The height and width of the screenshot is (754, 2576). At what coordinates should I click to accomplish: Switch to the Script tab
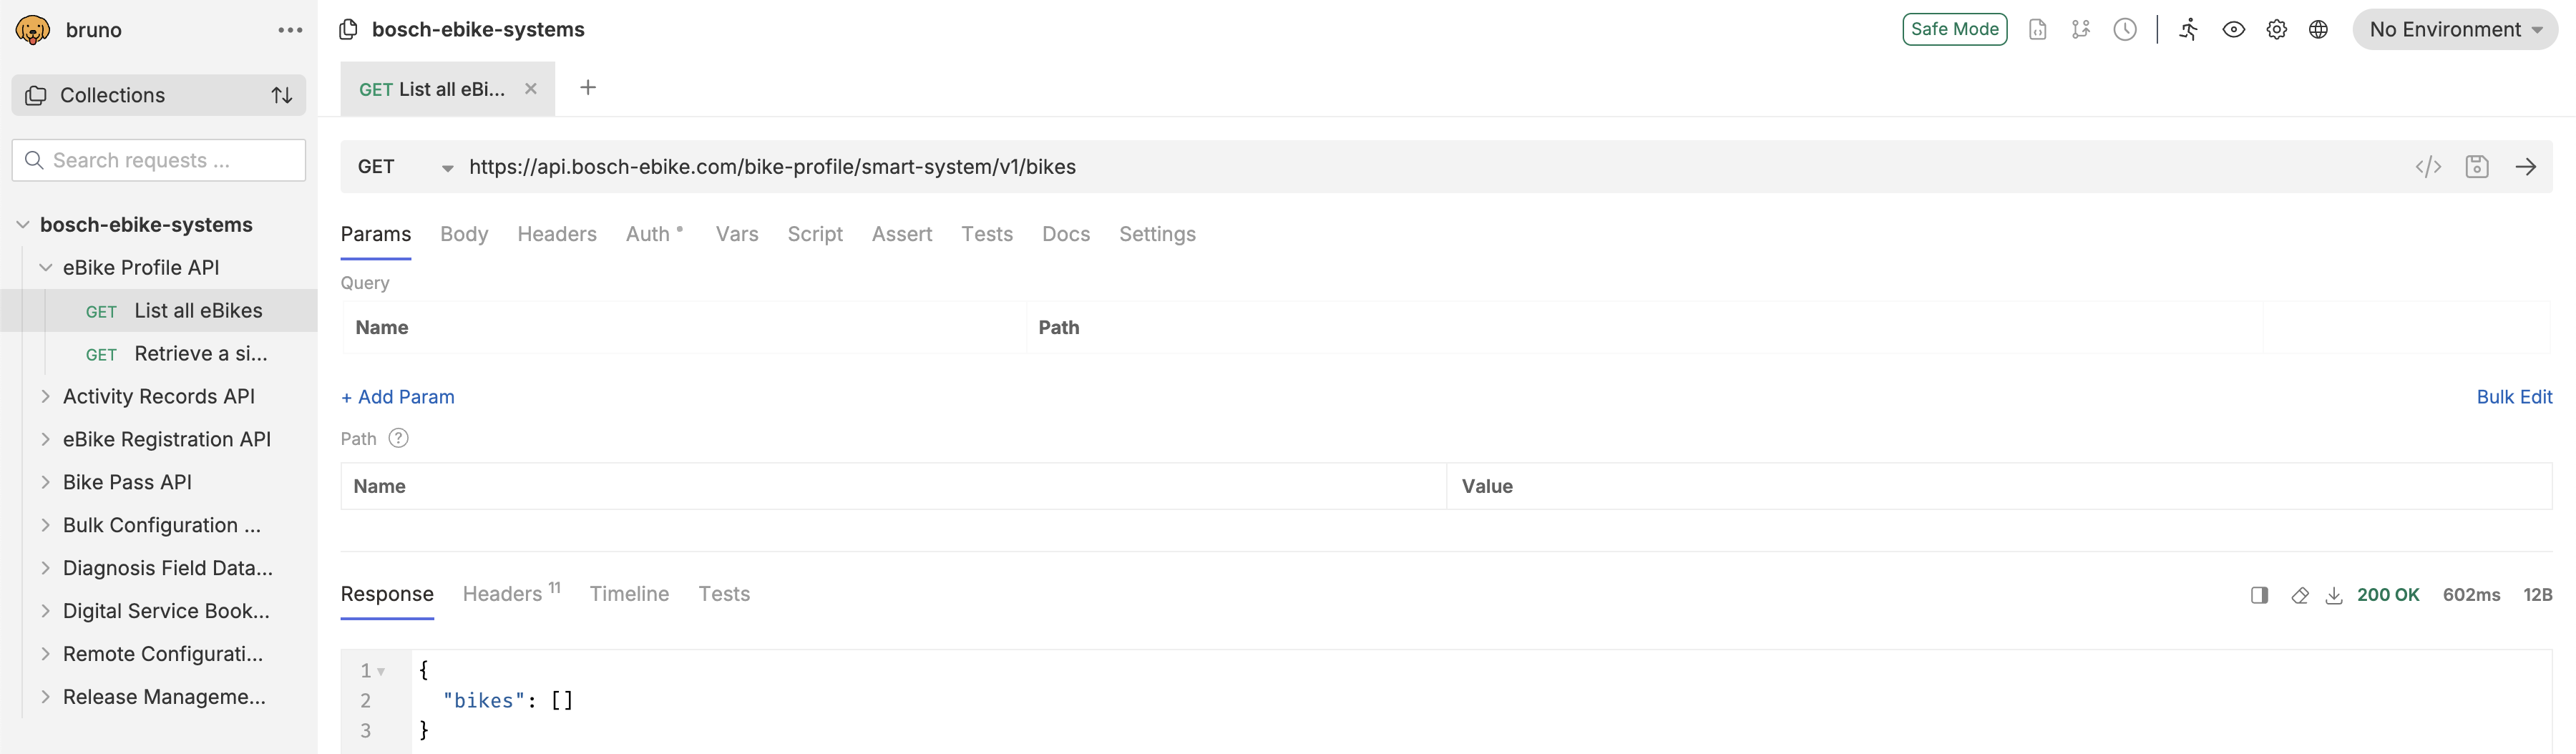coord(815,234)
